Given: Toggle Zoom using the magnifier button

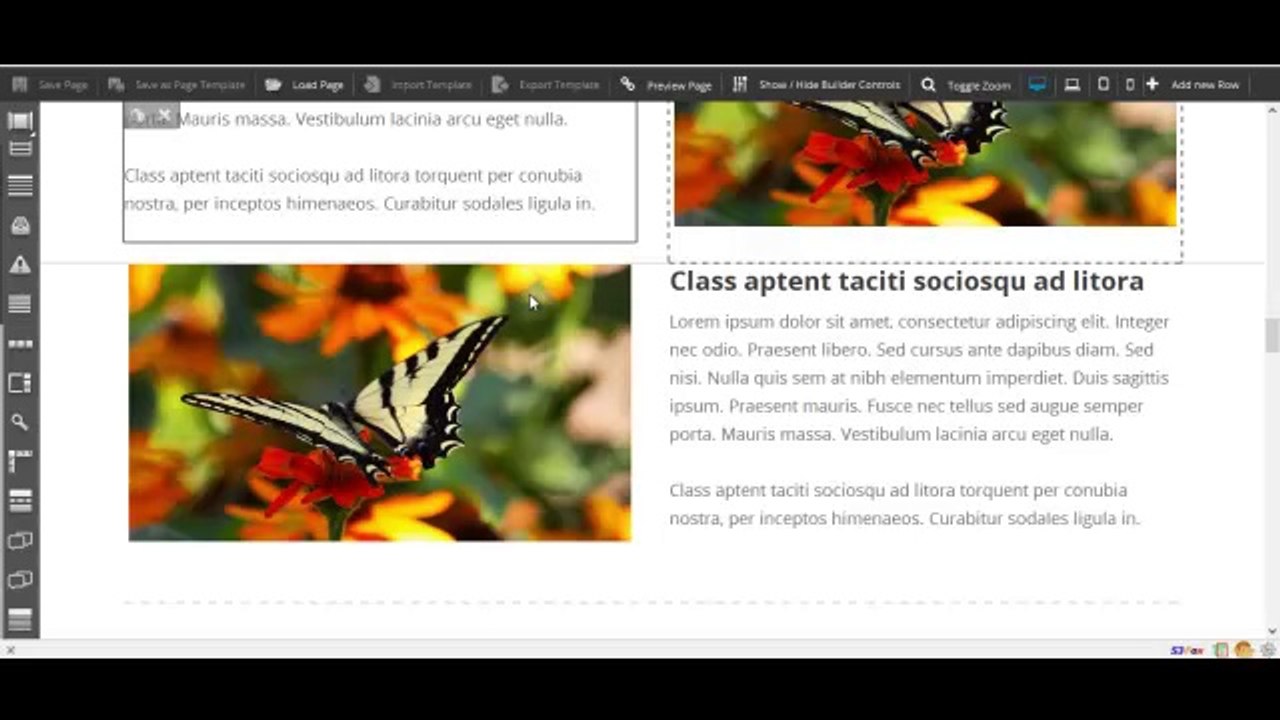Looking at the screenshot, I should click(x=966, y=85).
